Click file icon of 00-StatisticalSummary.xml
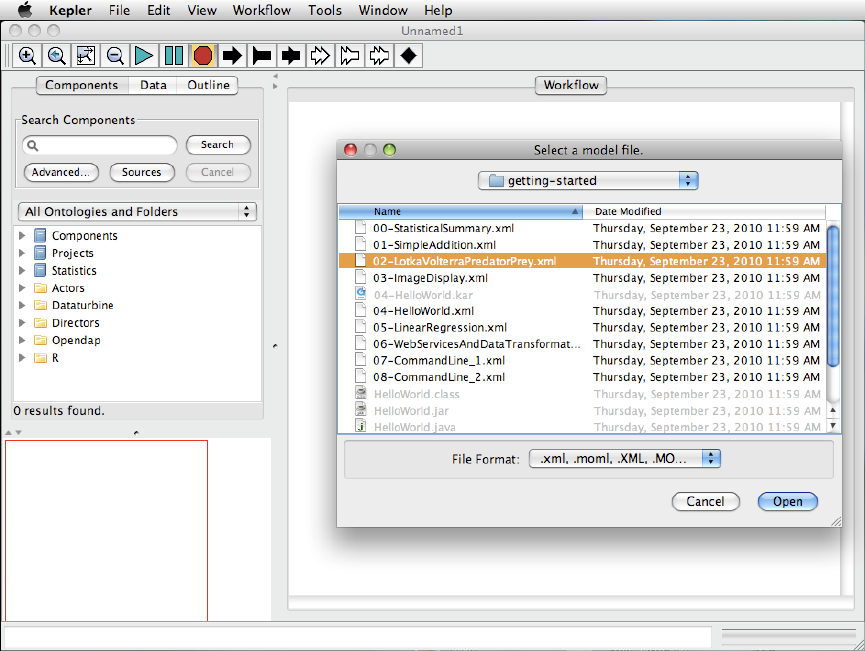865x651 pixels. (x=360, y=227)
